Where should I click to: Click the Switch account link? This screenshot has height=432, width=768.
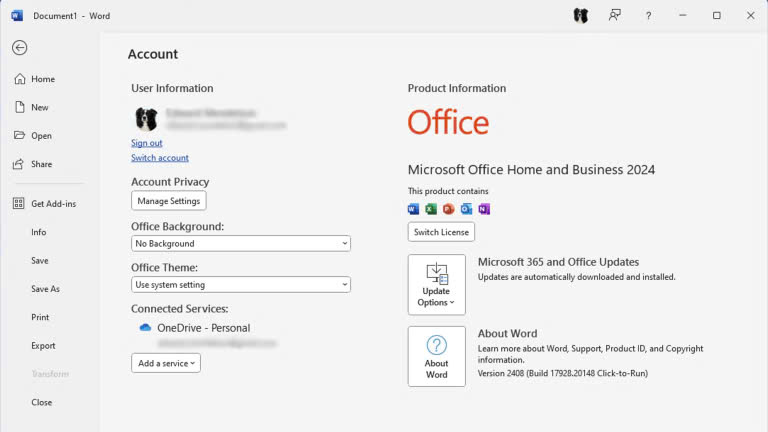click(160, 158)
